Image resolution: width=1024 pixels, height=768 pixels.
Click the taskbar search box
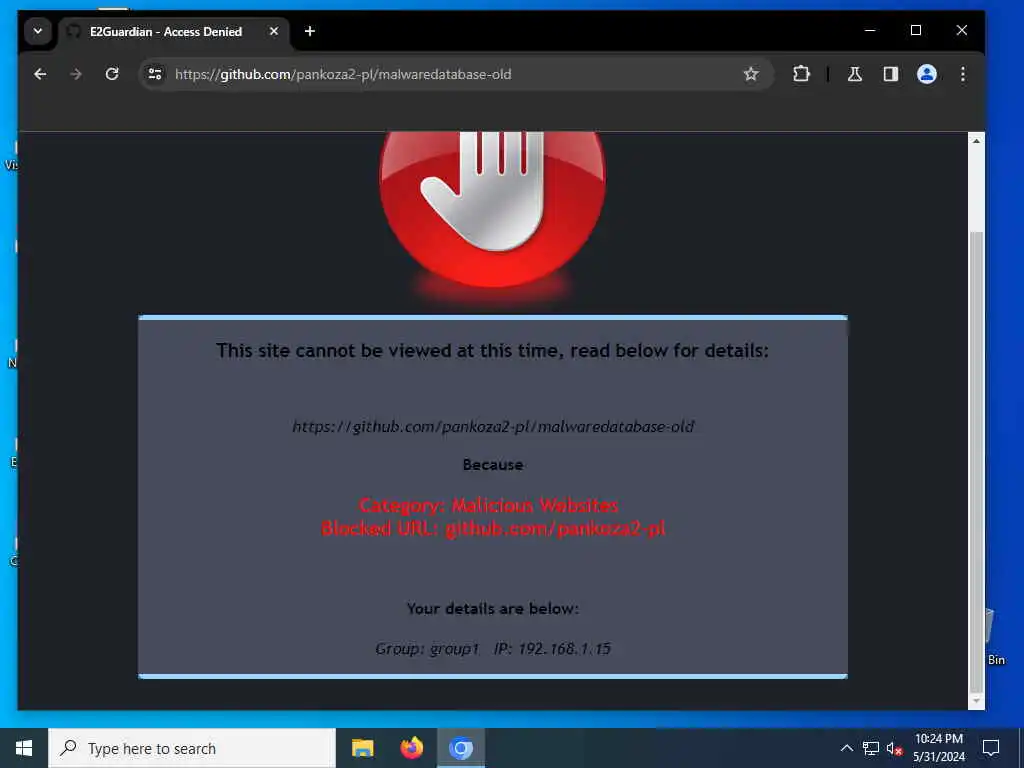click(x=192, y=748)
